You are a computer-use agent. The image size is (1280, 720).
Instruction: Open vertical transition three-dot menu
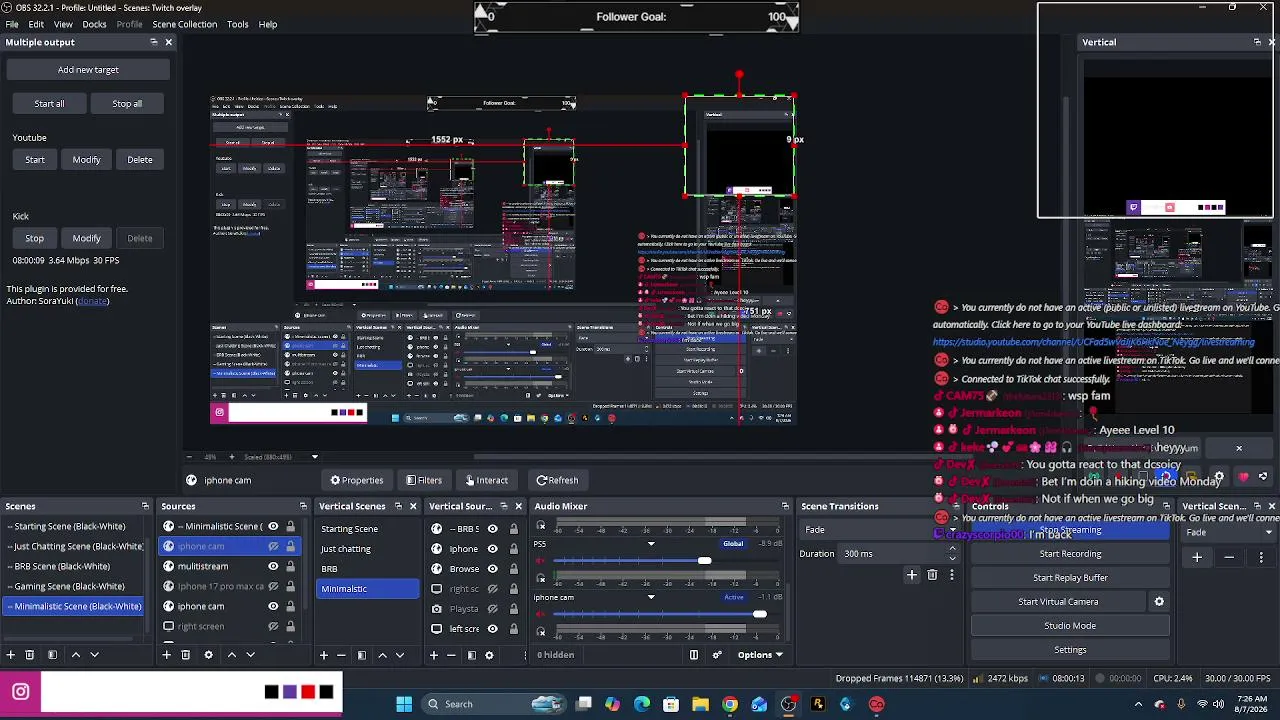[x=1261, y=557]
